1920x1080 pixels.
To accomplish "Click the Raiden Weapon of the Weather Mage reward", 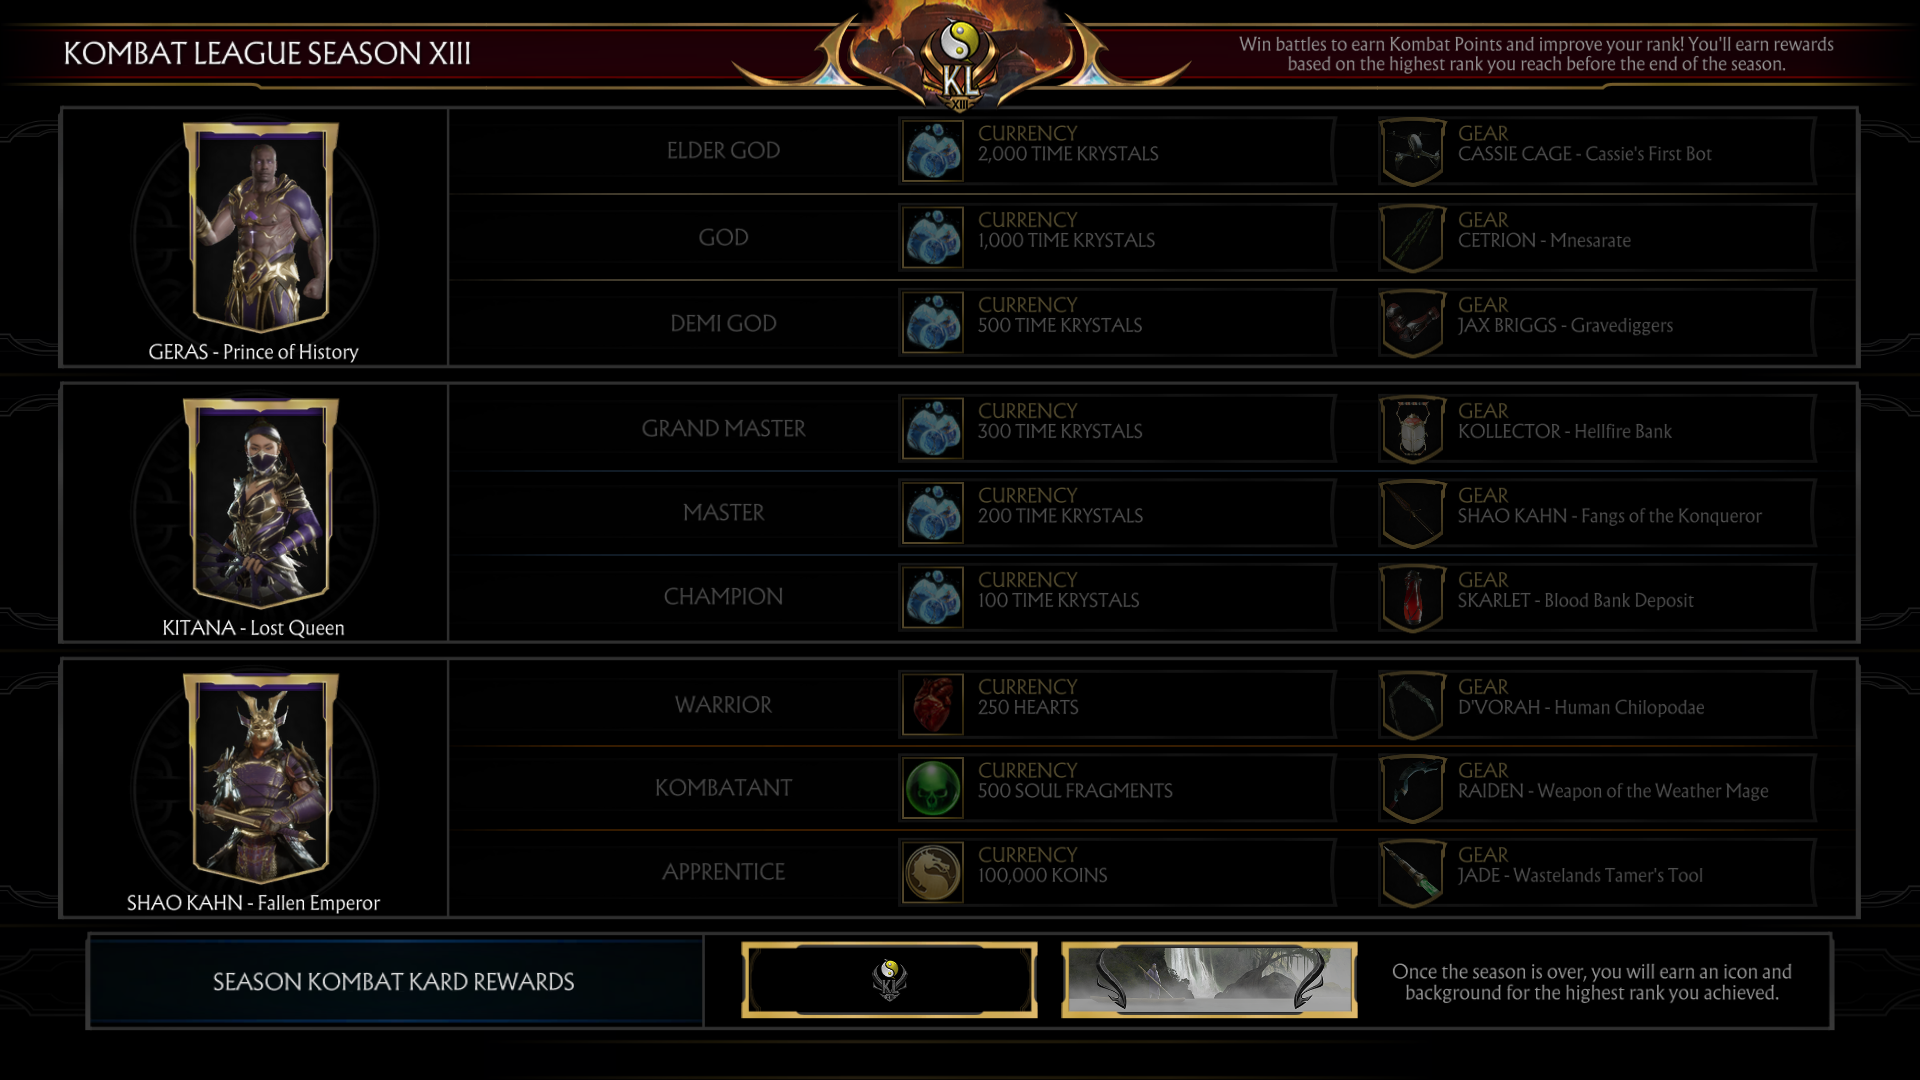I will tap(1597, 789).
